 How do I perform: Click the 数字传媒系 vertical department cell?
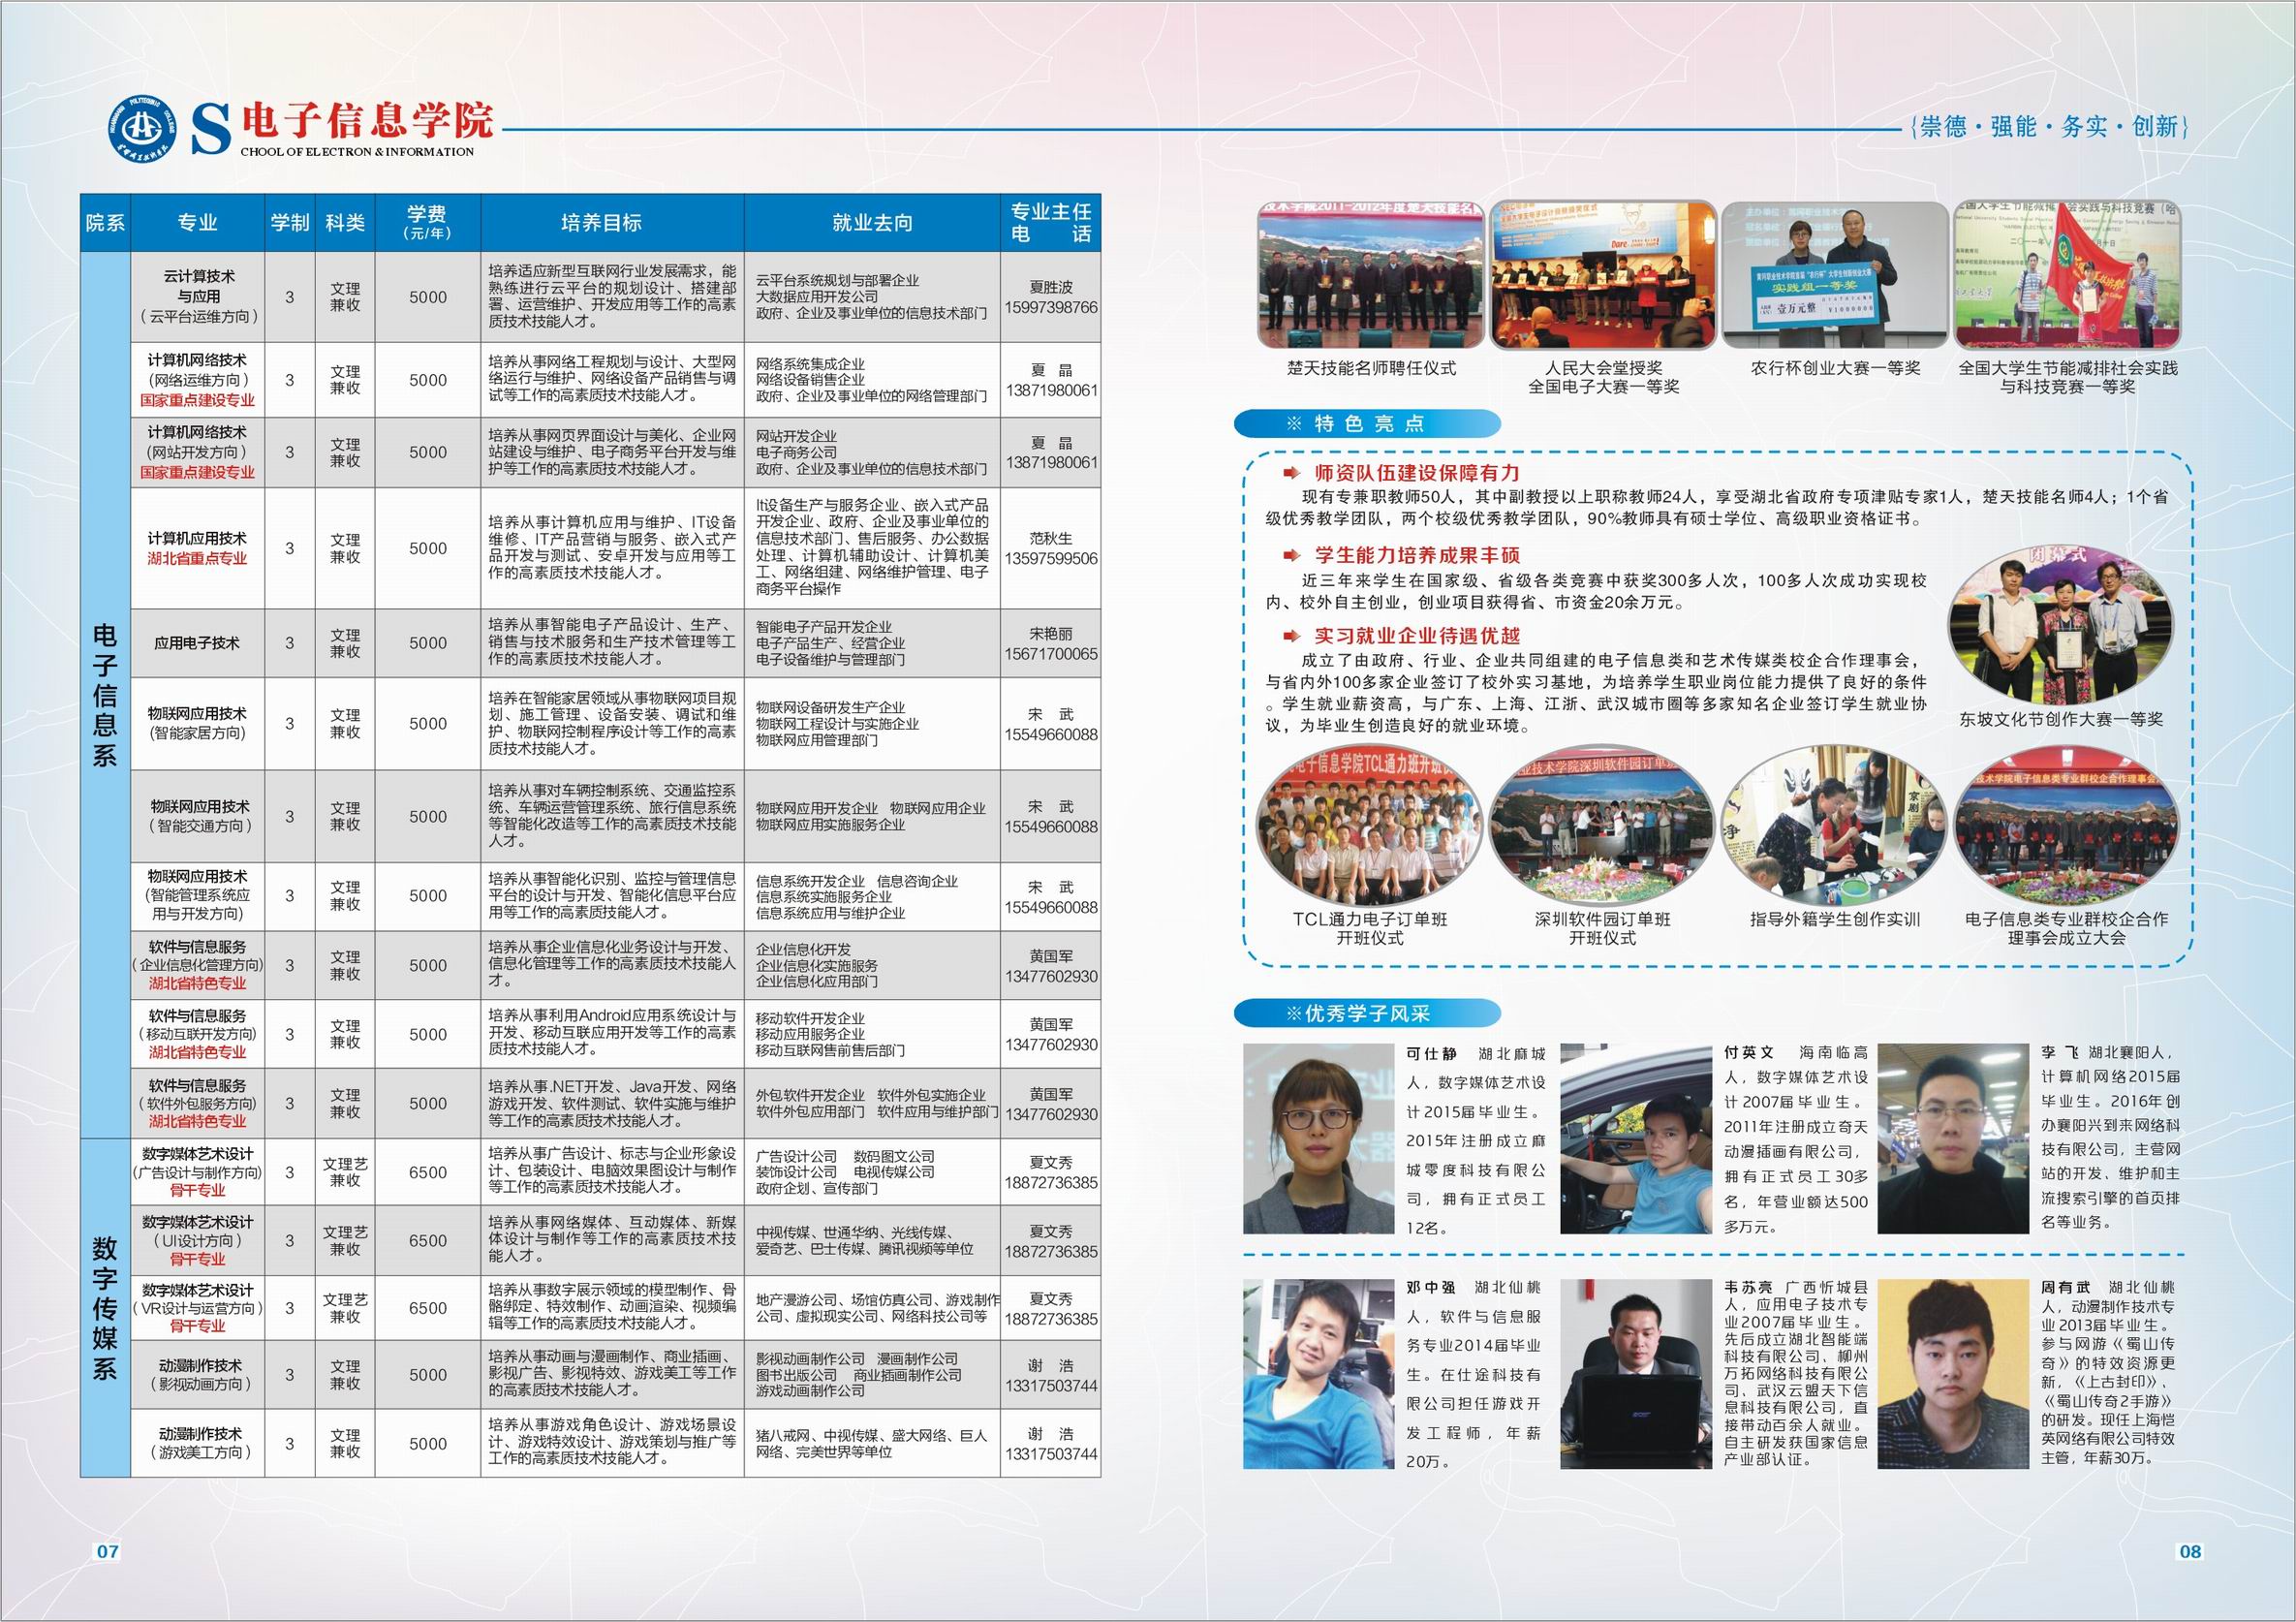105,1306
